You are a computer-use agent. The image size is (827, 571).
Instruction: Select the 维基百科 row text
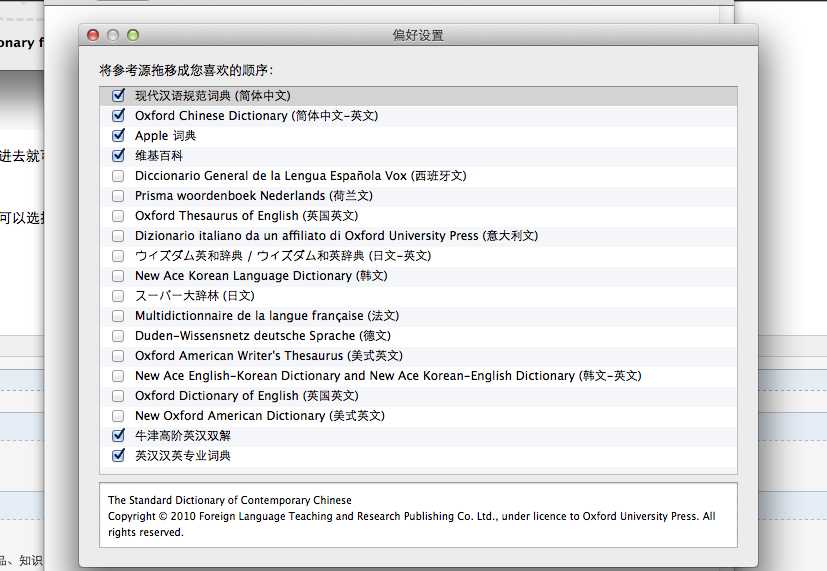coord(159,156)
